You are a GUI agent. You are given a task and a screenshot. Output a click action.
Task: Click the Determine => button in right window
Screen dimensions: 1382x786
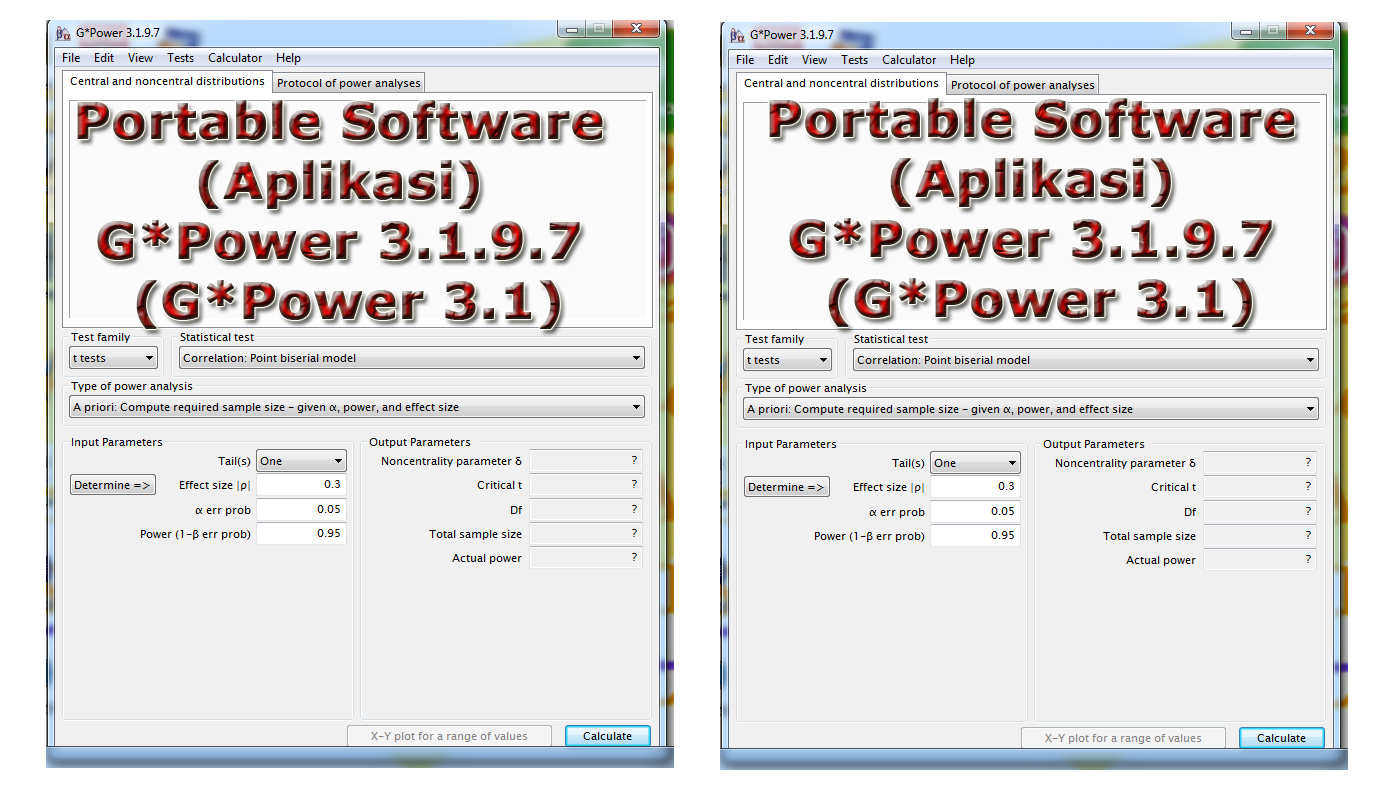click(x=787, y=487)
